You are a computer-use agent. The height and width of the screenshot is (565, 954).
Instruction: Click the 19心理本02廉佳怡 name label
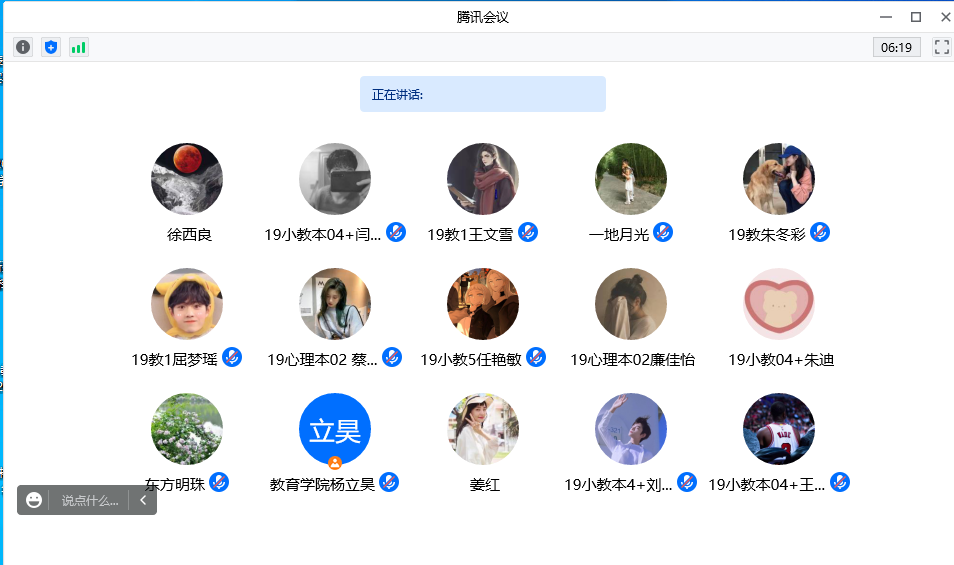(x=632, y=360)
